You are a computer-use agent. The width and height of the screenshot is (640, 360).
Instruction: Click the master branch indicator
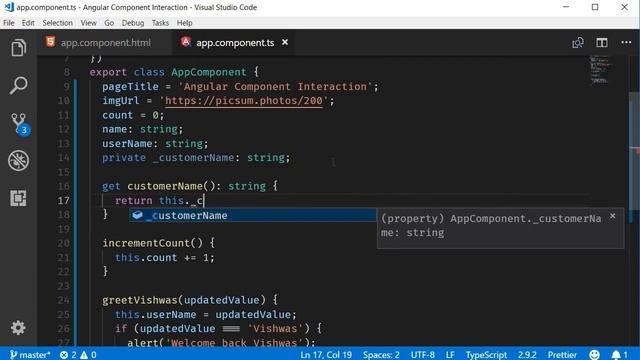[30, 355]
